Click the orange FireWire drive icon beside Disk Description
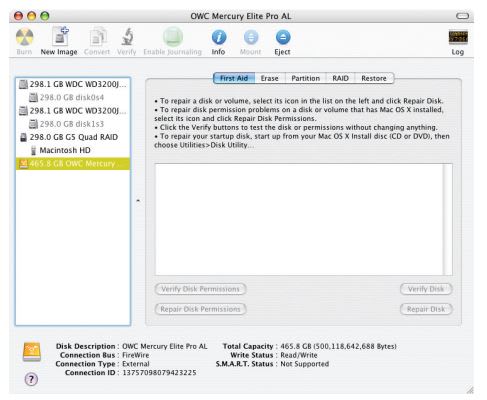Screen dimensions: 487x400 (32, 352)
